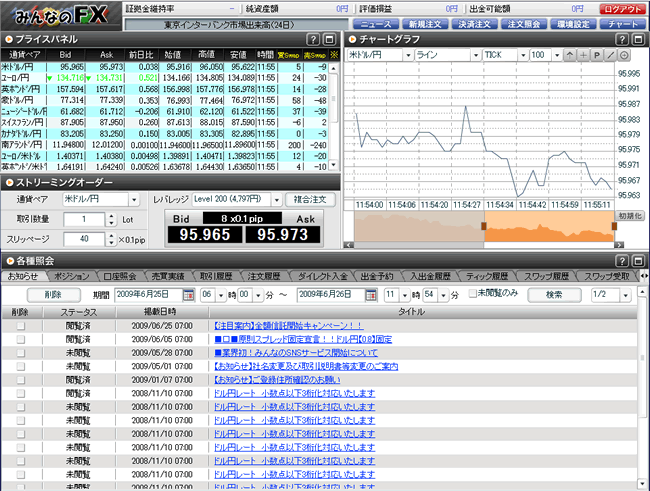Switch to the ダイレクト入金 tab

click(x=322, y=276)
